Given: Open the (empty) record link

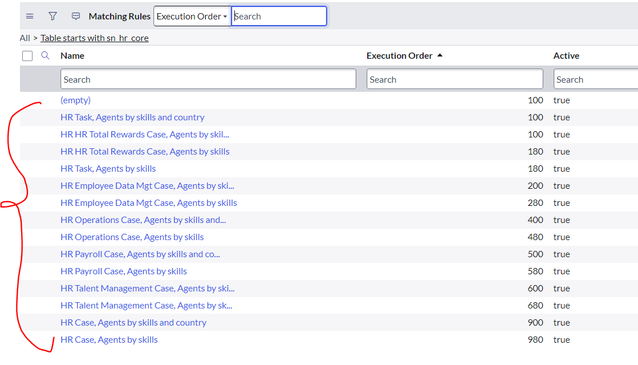Looking at the screenshot, I should tap(75, 100).
